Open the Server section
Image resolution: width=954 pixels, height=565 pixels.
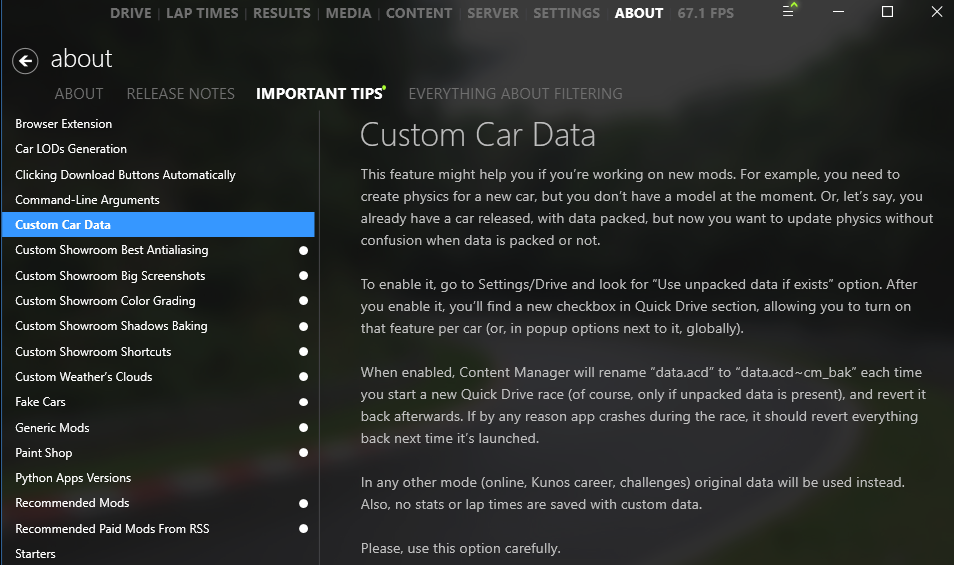pyautogui.click(x=493, y=13)
